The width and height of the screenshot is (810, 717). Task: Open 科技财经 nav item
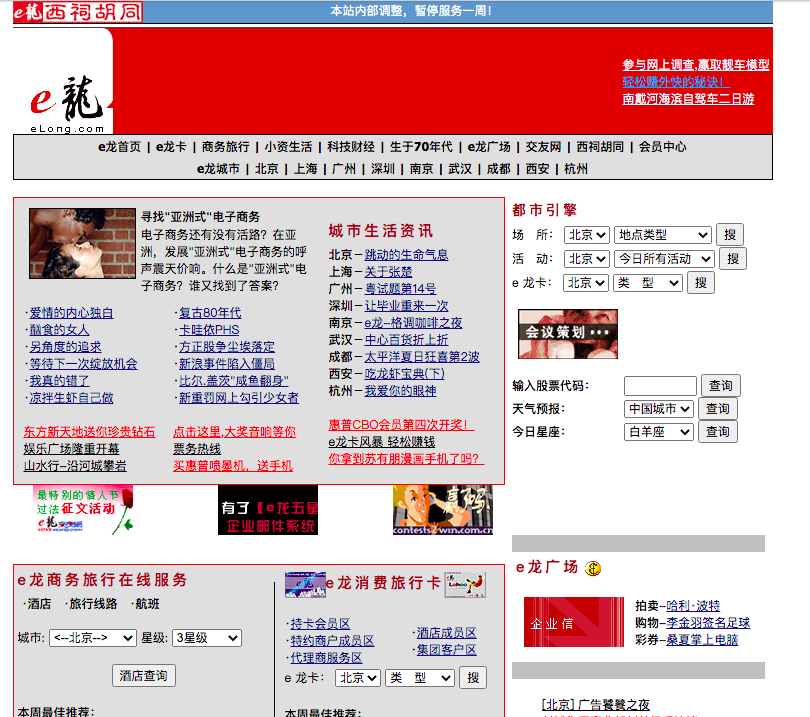coord(351,147)
